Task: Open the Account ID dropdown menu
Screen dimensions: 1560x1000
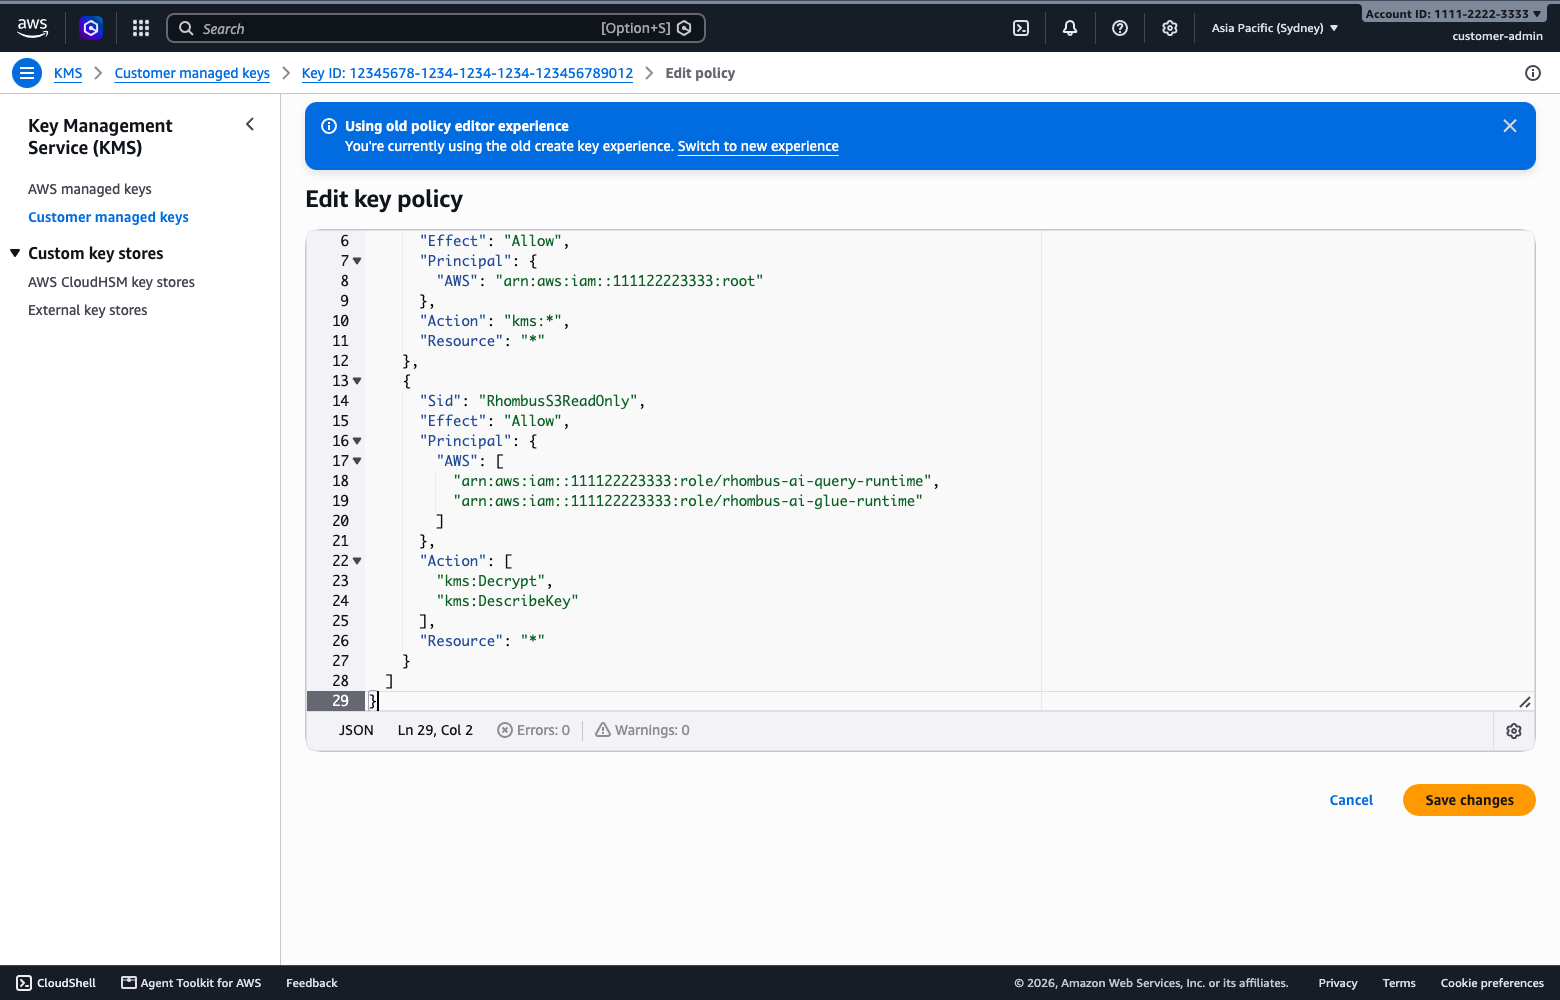Action: 1453,14
